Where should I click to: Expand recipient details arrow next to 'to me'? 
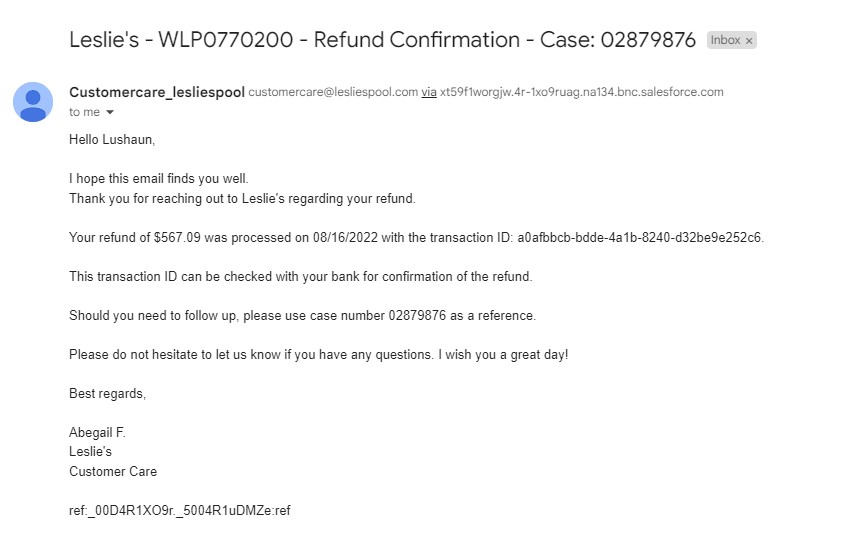click(x=110, y=112)
